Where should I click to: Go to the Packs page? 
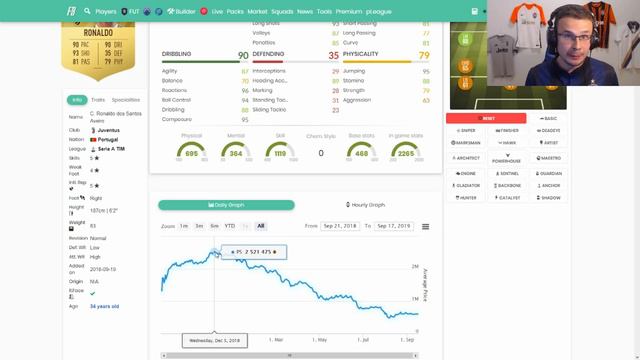click(235, 11)
